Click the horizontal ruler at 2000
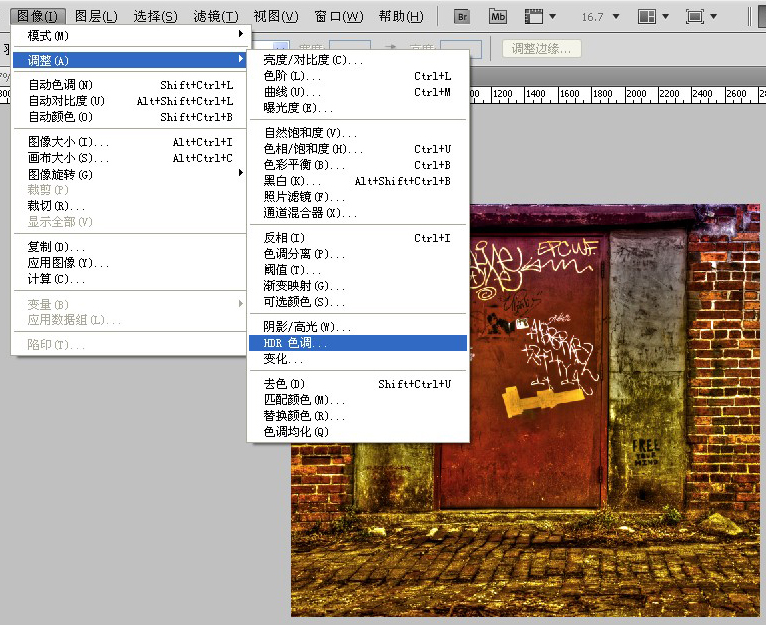This screenshot has height=625, width=766. [x=636, y=94]
